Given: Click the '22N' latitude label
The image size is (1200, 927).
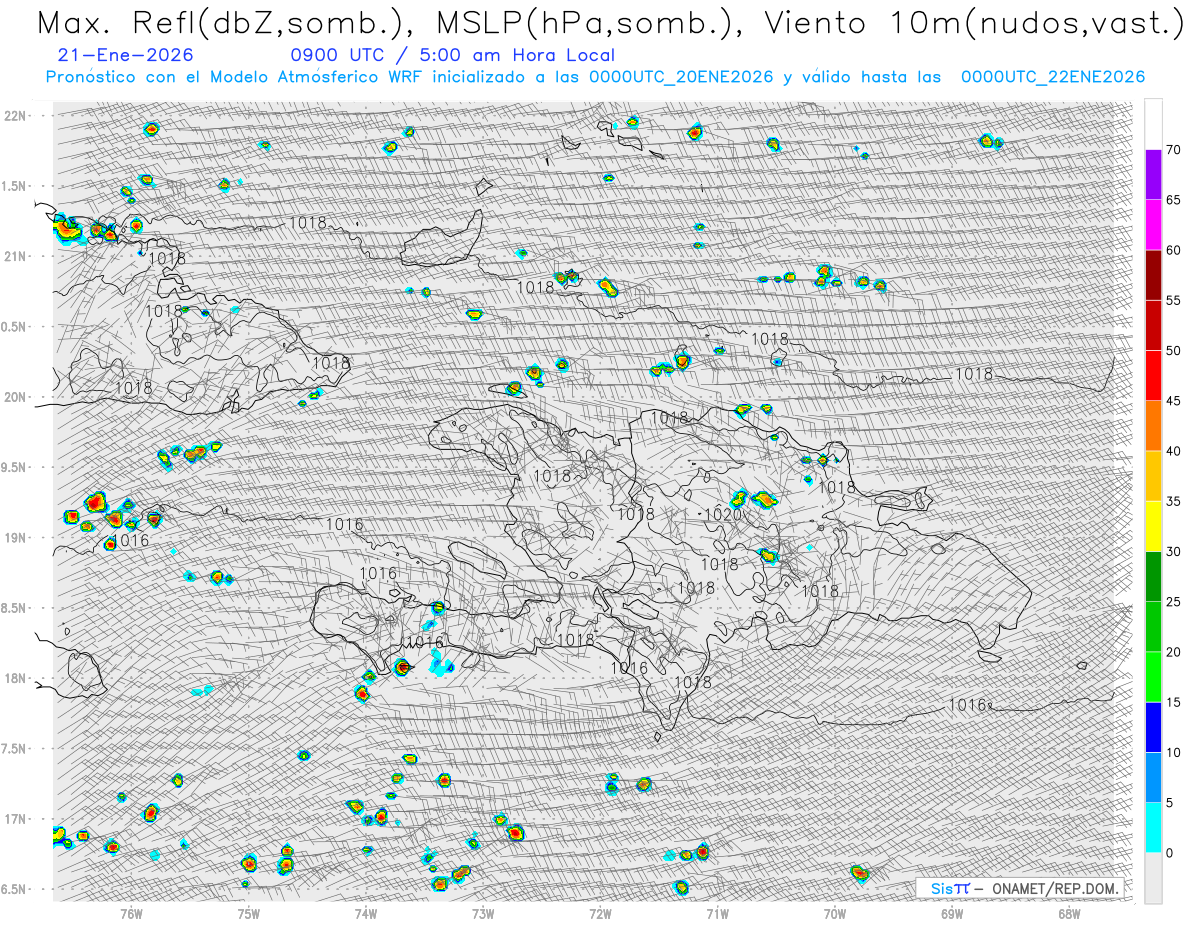Looking at the screenshot, I should click(14, 116).
